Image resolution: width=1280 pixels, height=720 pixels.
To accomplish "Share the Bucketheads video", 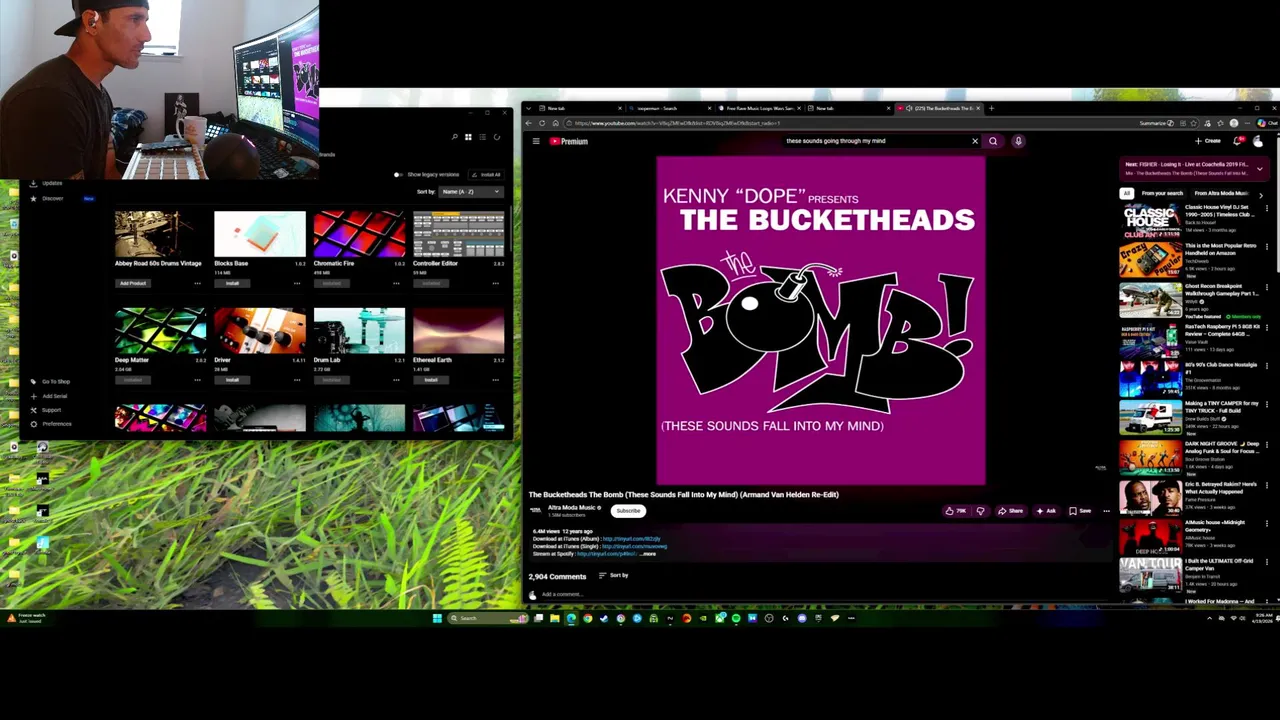I will [x=1010, y=511].
